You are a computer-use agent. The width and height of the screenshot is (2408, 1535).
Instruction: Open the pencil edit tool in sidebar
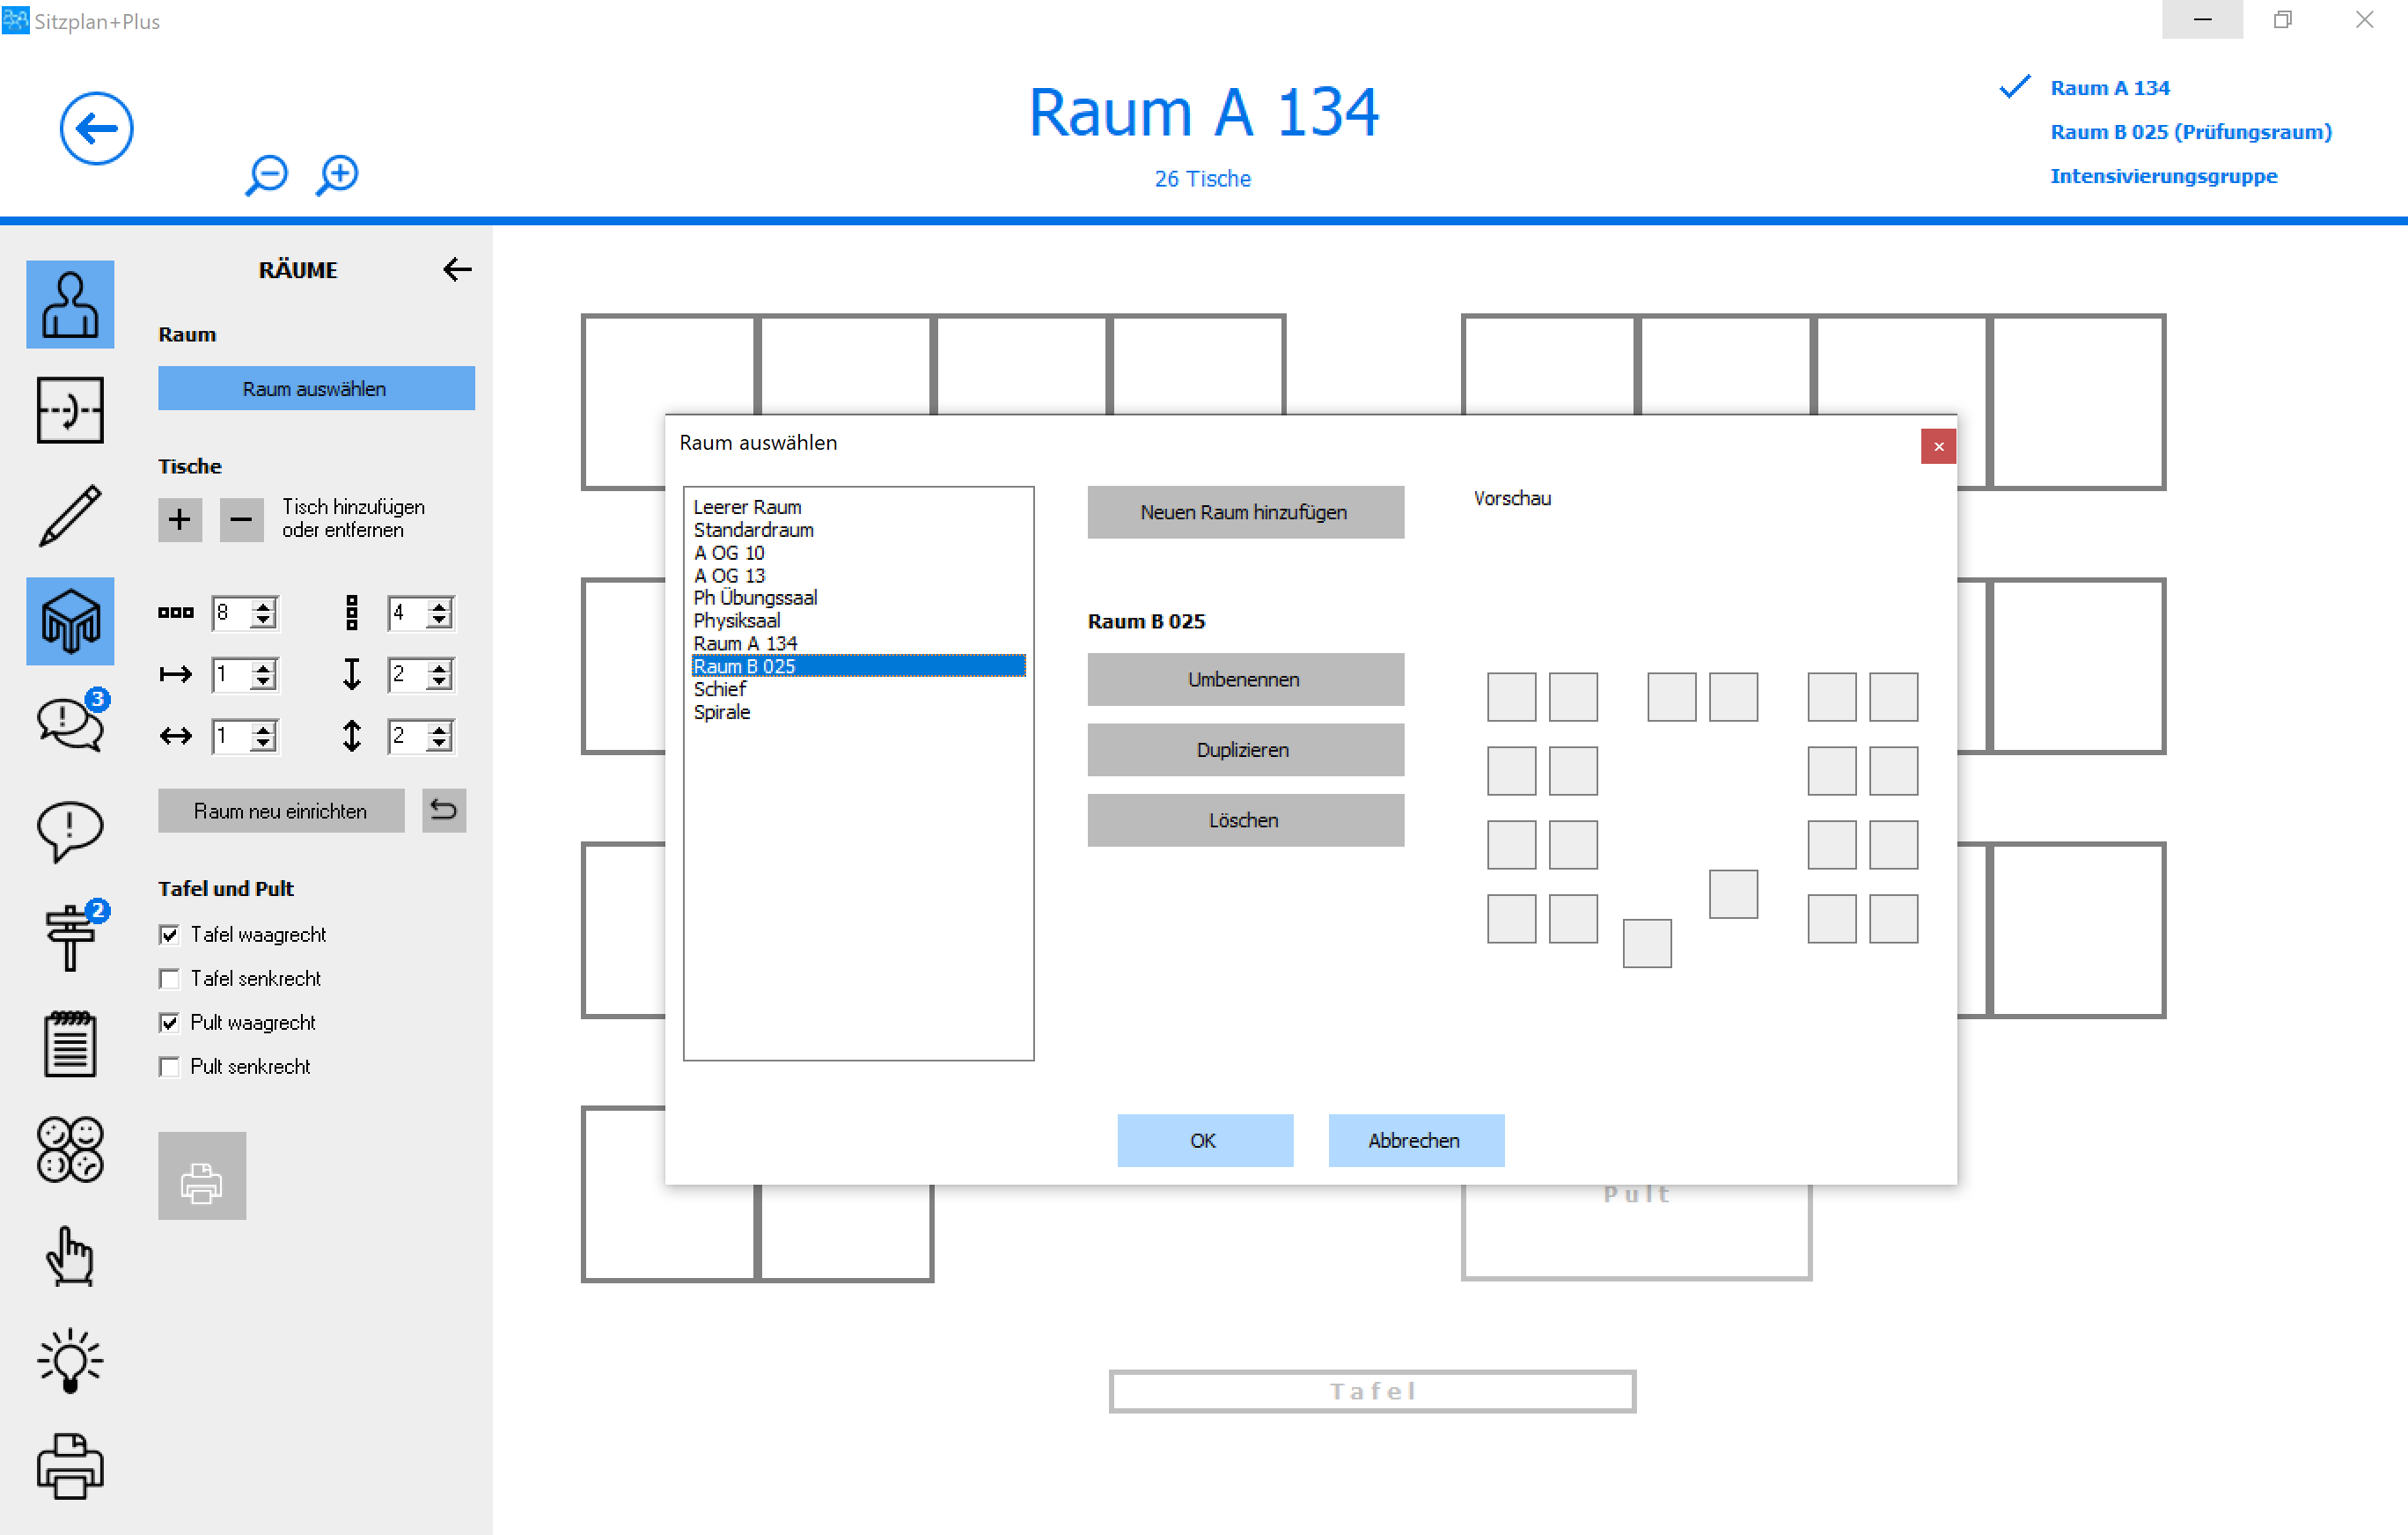70,515
